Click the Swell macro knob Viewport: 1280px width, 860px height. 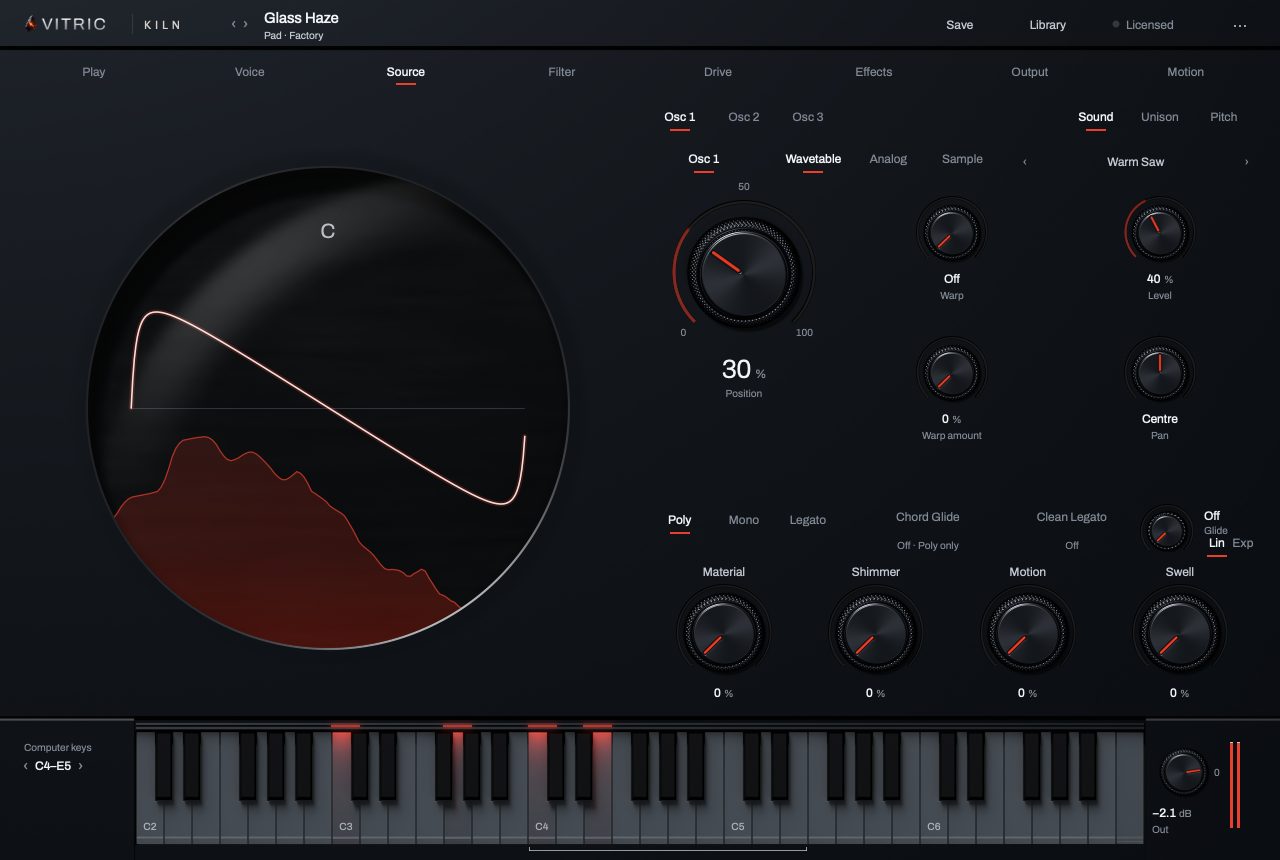pyautogui.click(x=1179, y=632)
